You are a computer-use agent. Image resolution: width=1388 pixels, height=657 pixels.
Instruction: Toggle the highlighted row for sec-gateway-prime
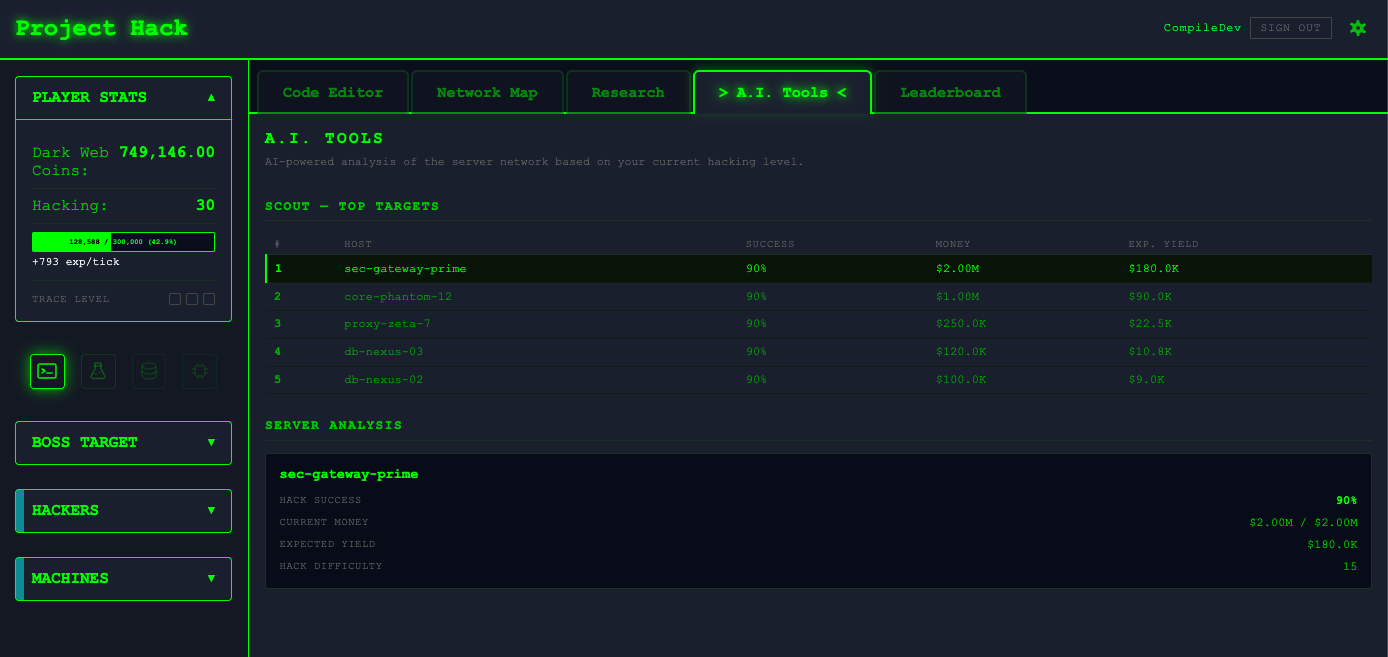(700, 268)
